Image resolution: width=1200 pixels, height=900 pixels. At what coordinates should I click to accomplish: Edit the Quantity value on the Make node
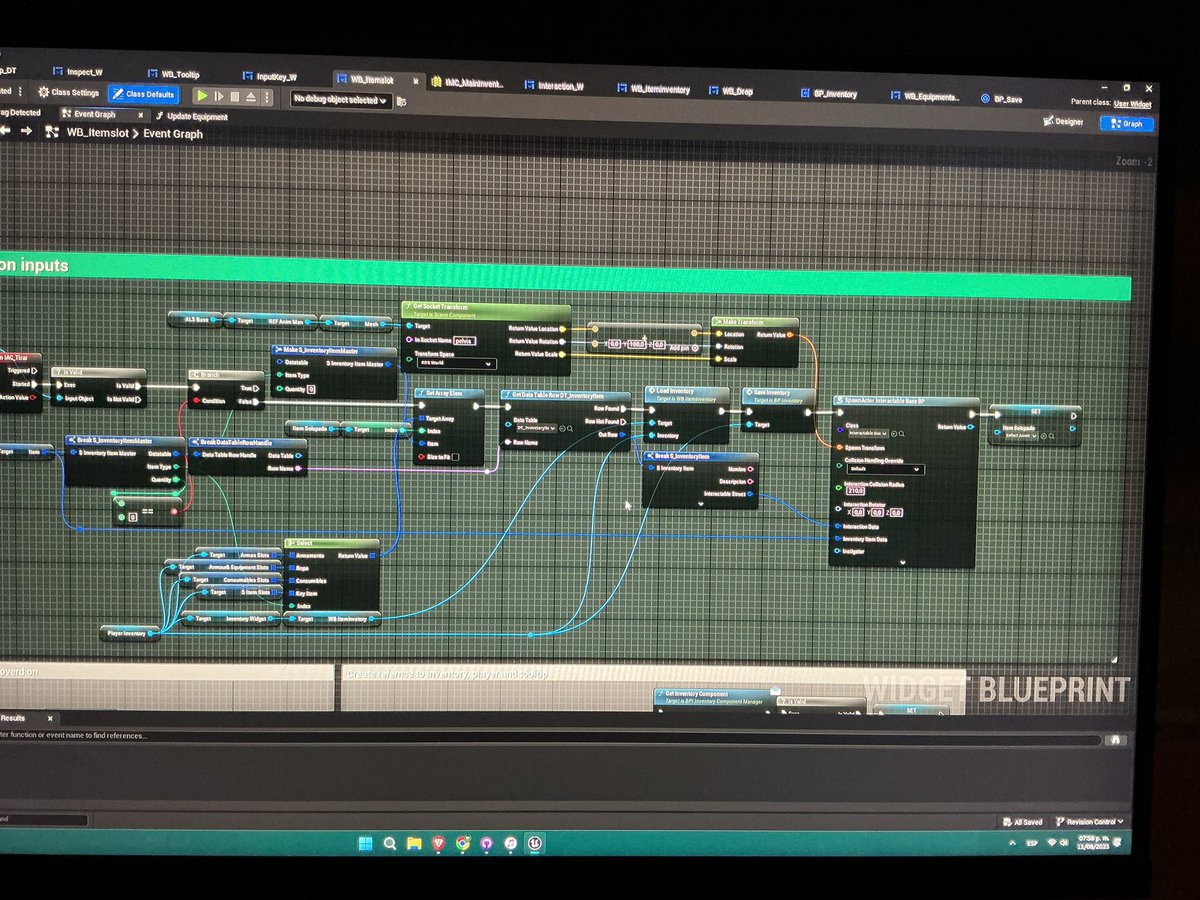pos(311,389)
